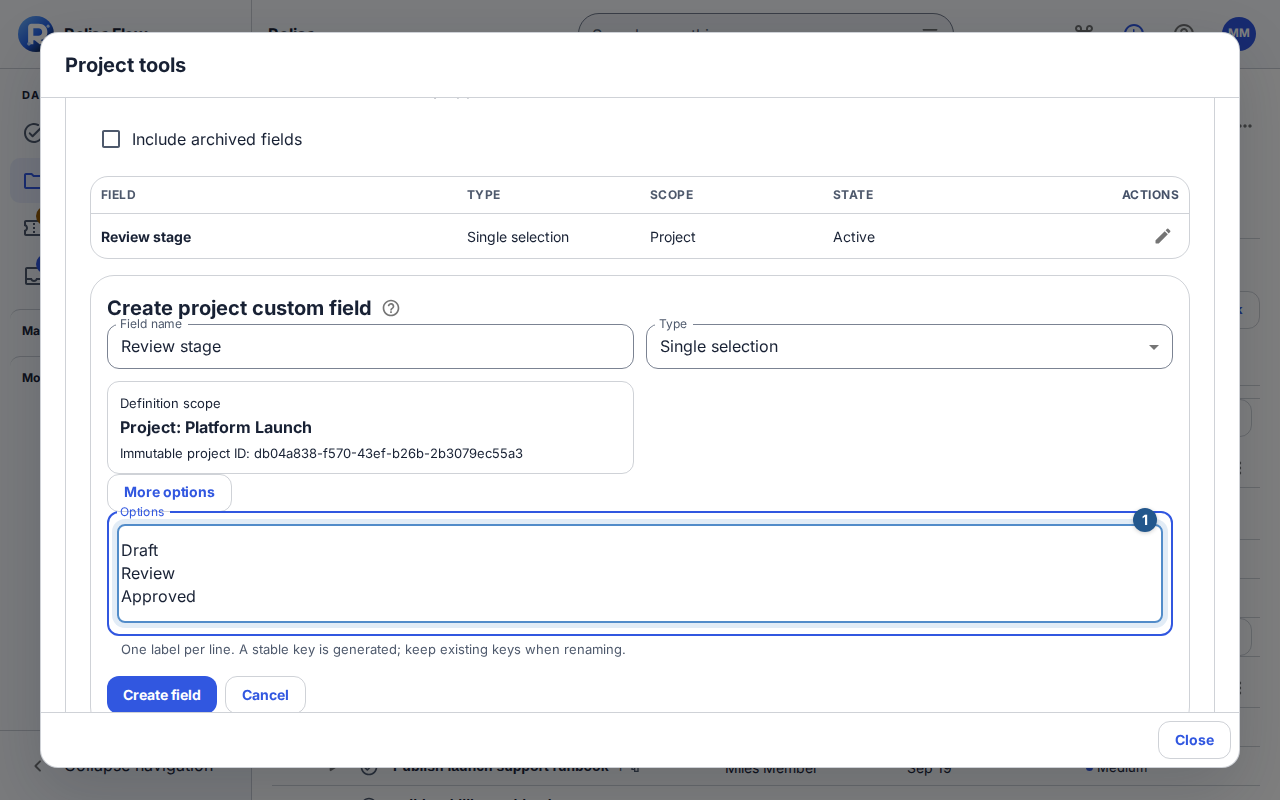Open the Type dropdown
The width and height of the screenshot is (1280, 800).
click(909, 346)
